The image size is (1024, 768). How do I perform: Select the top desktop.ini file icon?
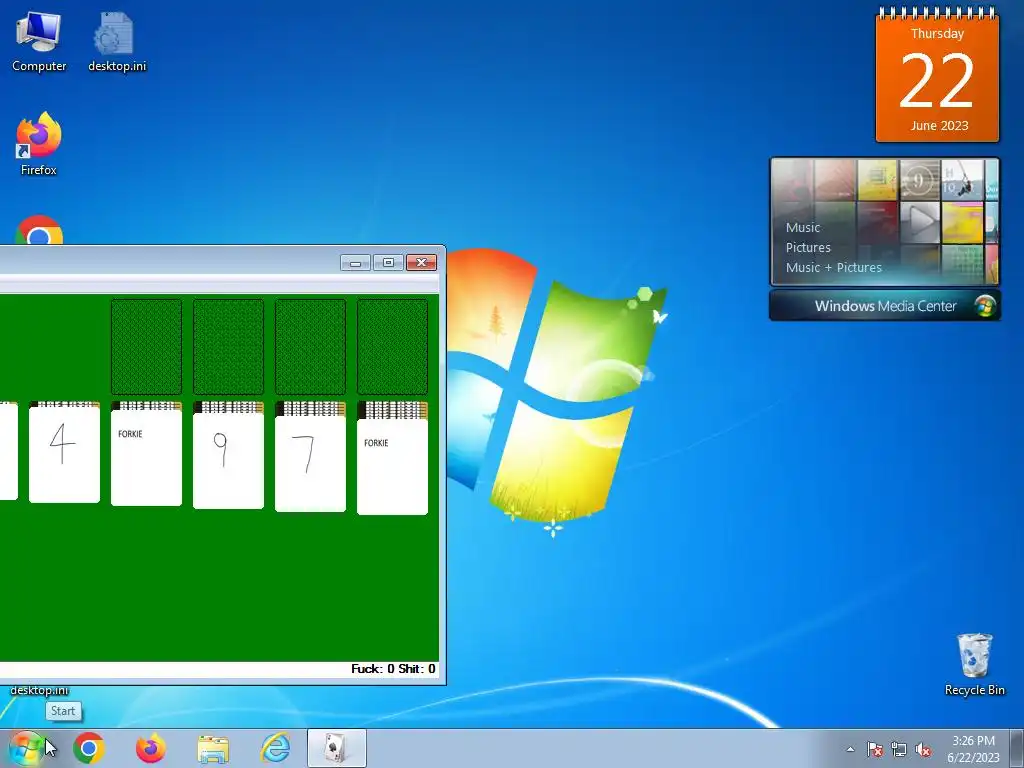pyautogui.click(x=117, y=40)
